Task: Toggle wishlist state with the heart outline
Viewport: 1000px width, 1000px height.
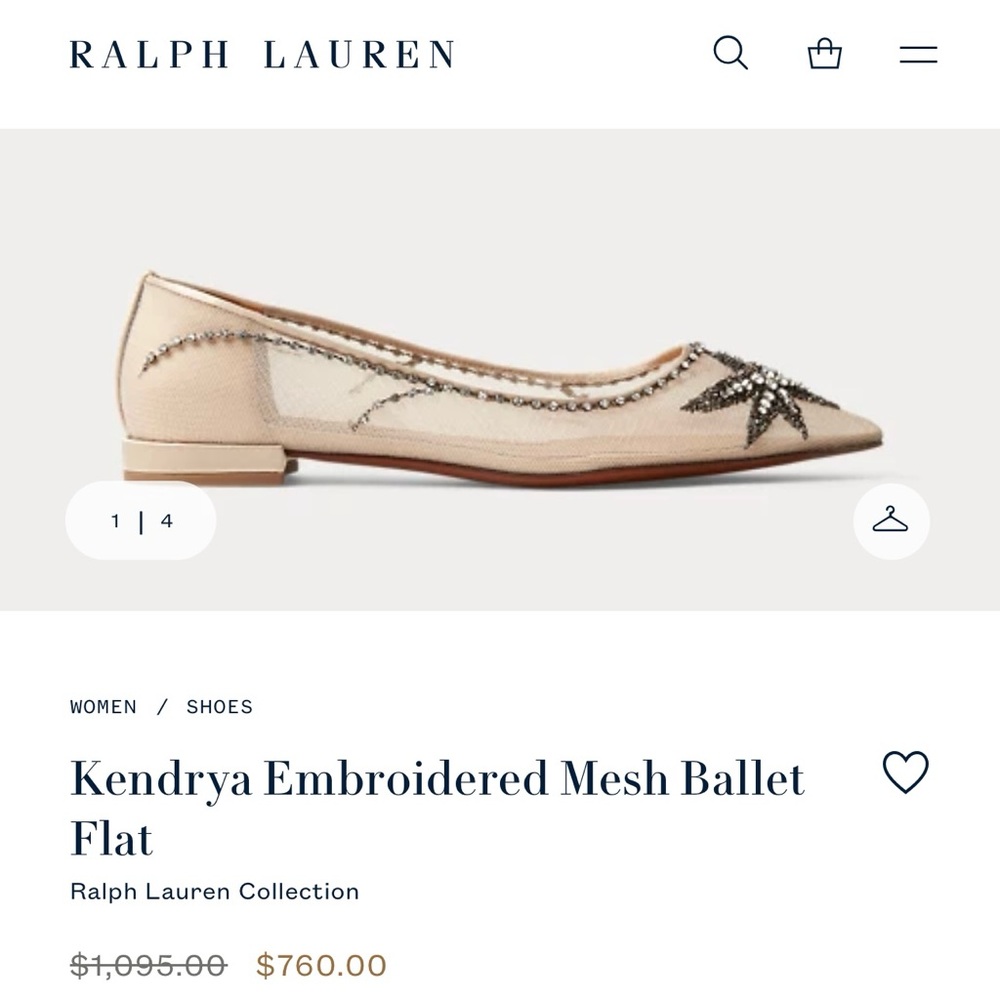Action: [906, 772]
